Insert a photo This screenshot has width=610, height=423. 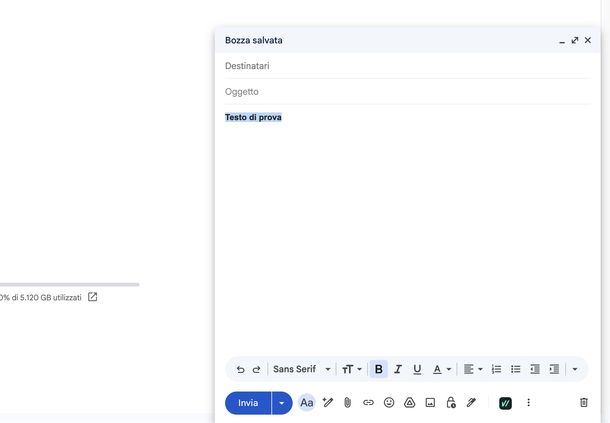(430, 403)
